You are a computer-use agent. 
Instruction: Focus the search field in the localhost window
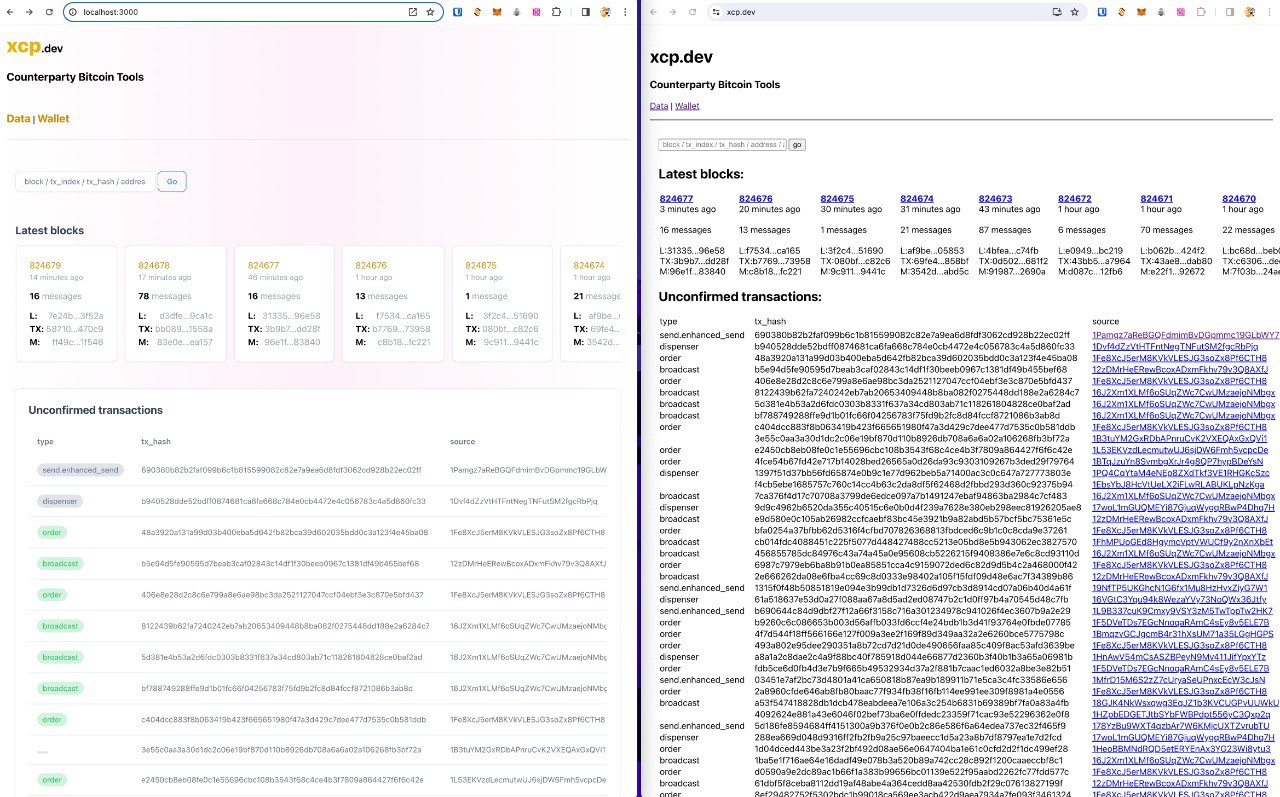tap(85, 181)
